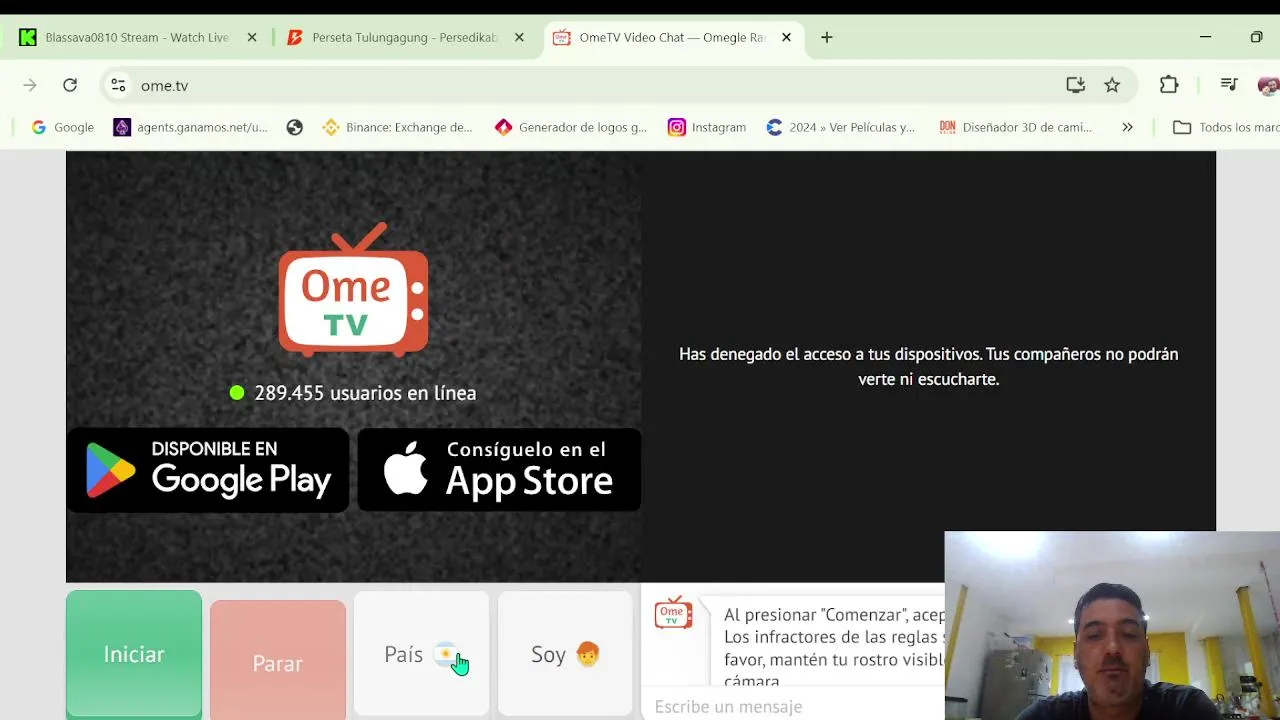Open the agents.ganamos.net bookmark

190,127
